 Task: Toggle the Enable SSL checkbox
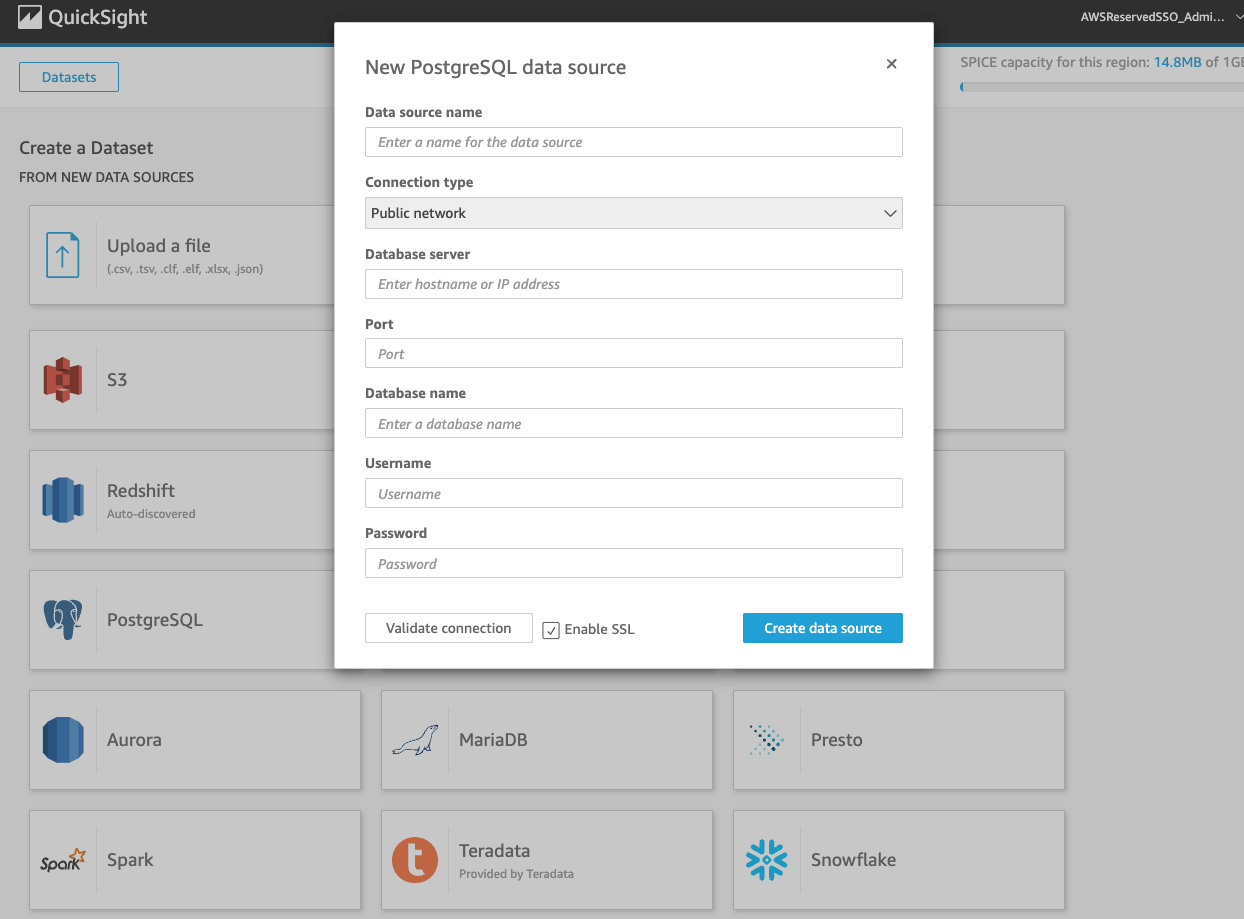[551, 630]
